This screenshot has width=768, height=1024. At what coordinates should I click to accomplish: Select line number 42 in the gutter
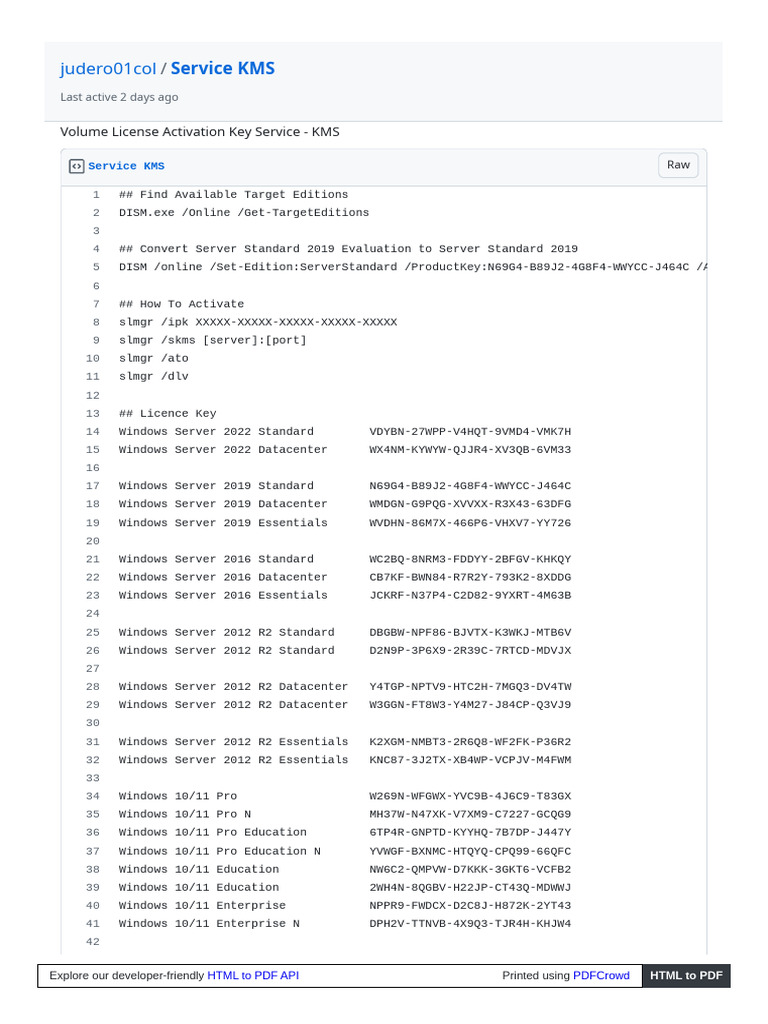[x=93, y=942]
